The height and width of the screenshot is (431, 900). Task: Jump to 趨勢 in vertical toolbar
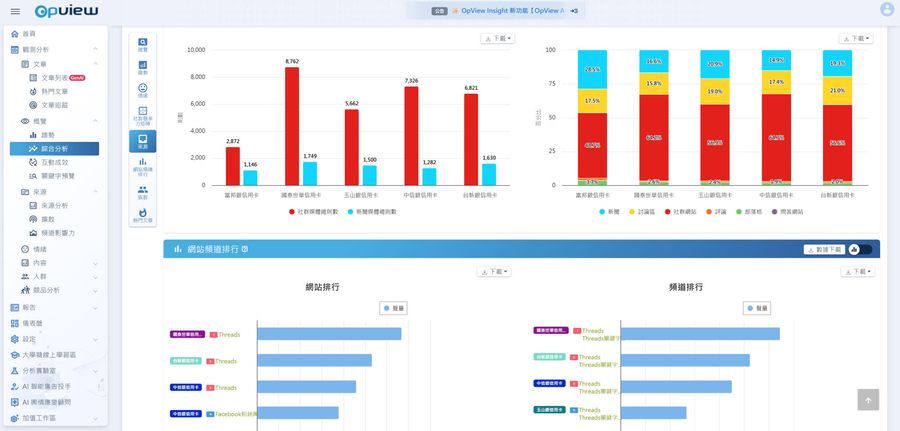tap(142, 68)
